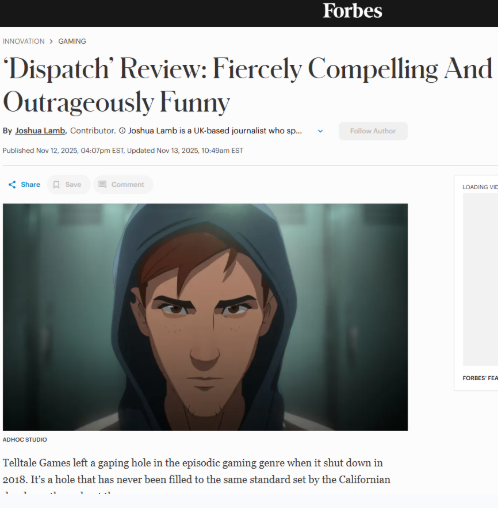This screenshot has height=508, width=498.
Task: Click the Share icon
Action: point(12,185)
